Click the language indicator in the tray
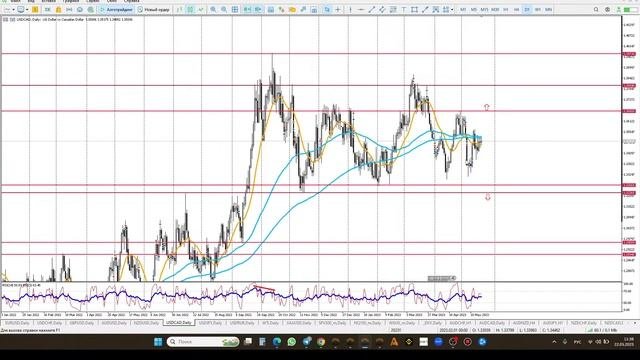Viewport: 640px width, 360px height. (x=578, y=342)
